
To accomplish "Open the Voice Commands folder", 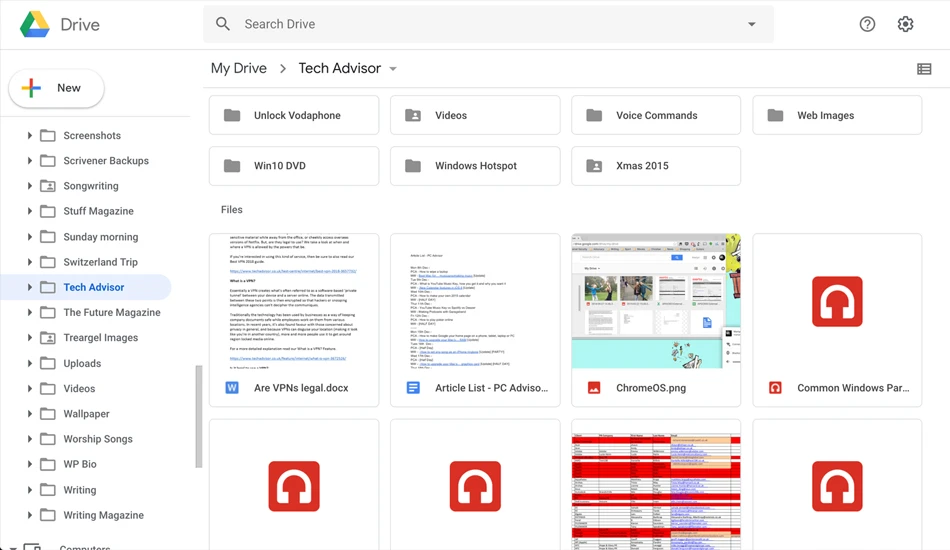I will coord(656,115).
